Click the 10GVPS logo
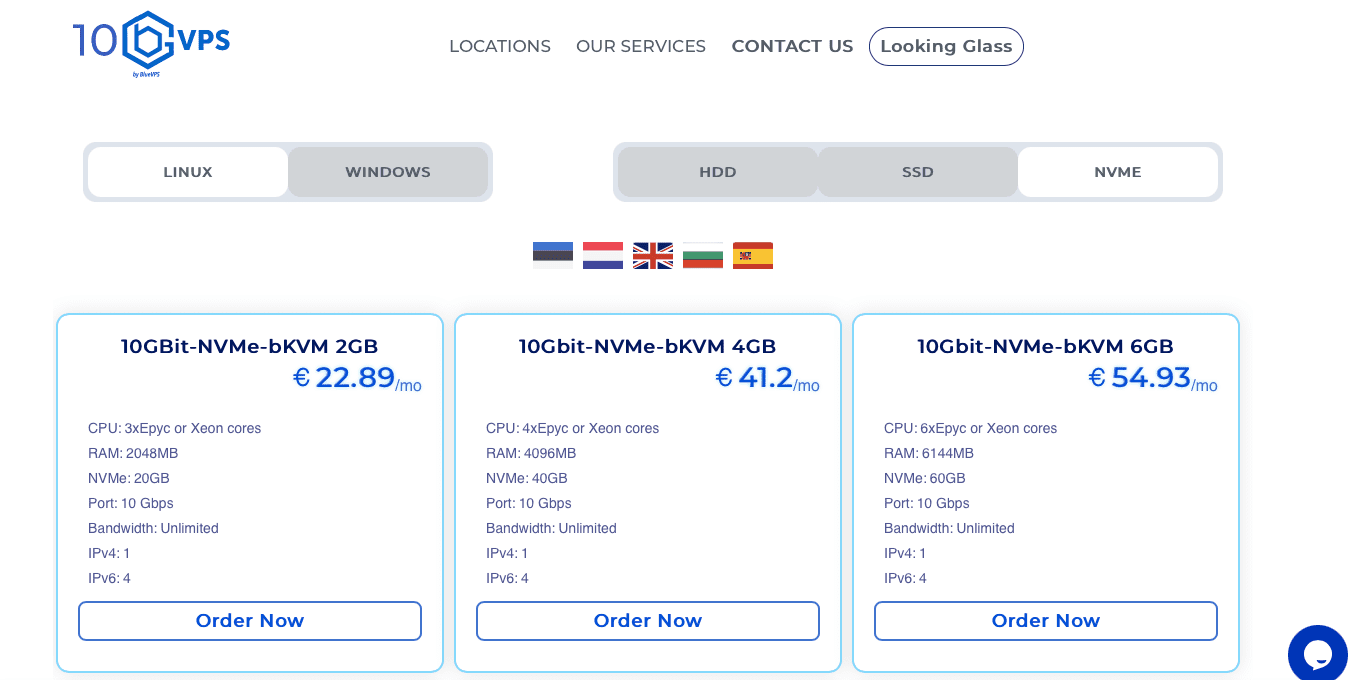The width and height of the screenshot is (1352, 680). click(x=151, y=45)
